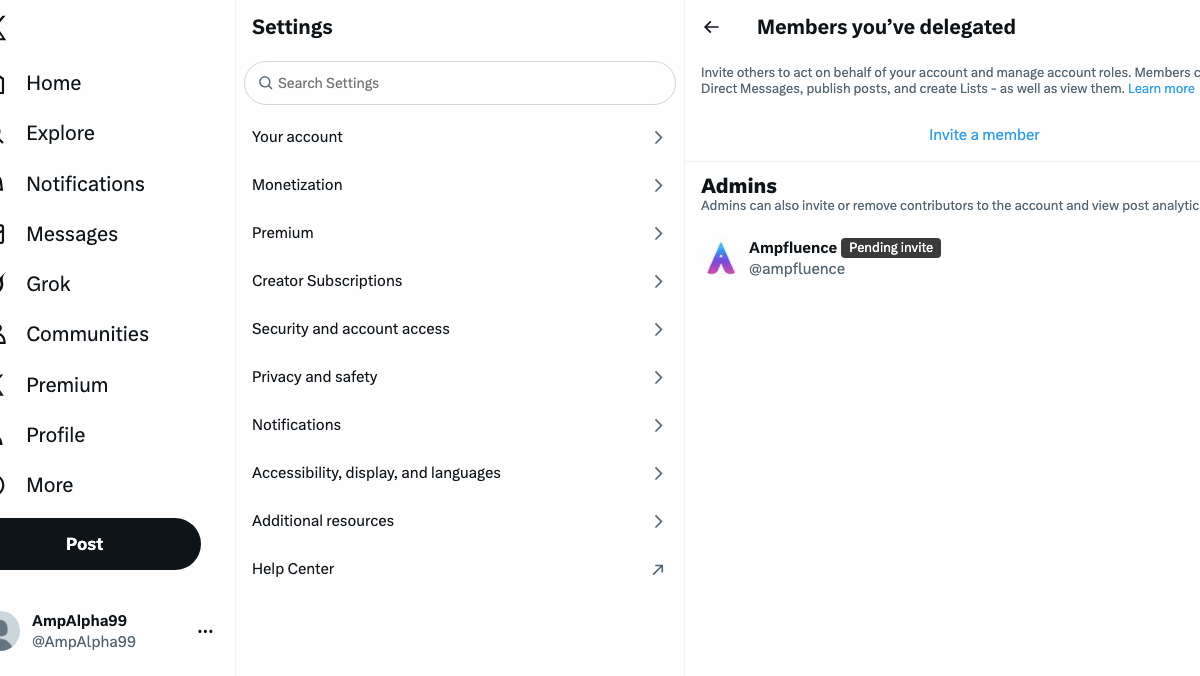Select Communities in the sidebar
Screen dimensions: 1200x676
[87, 334]
